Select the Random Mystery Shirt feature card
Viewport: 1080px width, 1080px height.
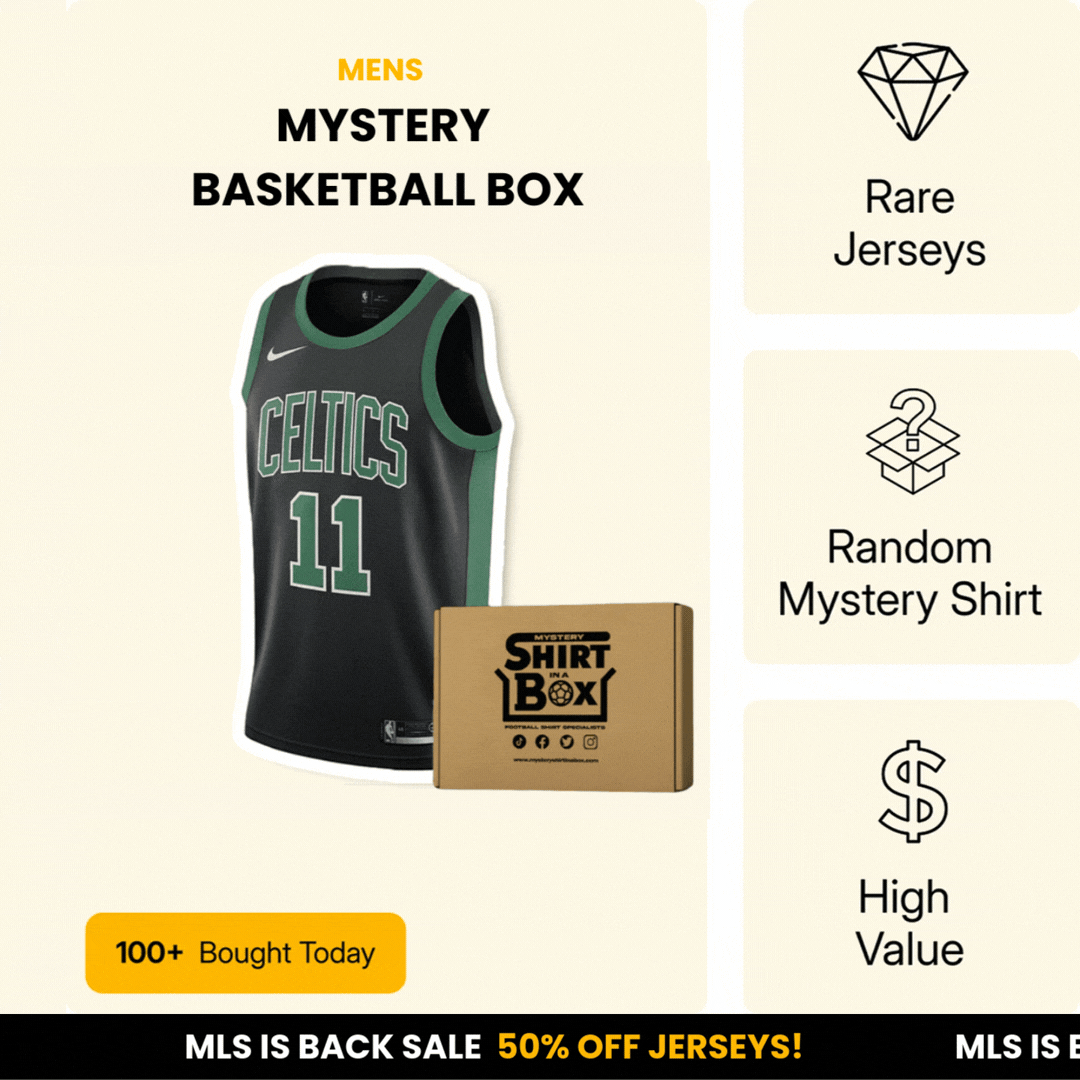(912, 507)
